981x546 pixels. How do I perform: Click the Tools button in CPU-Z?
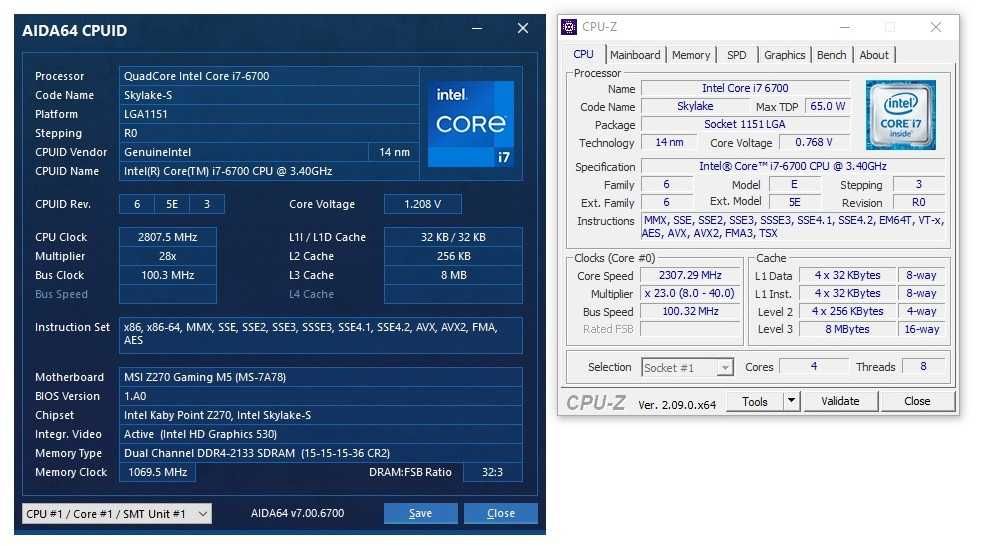[755, 402]
